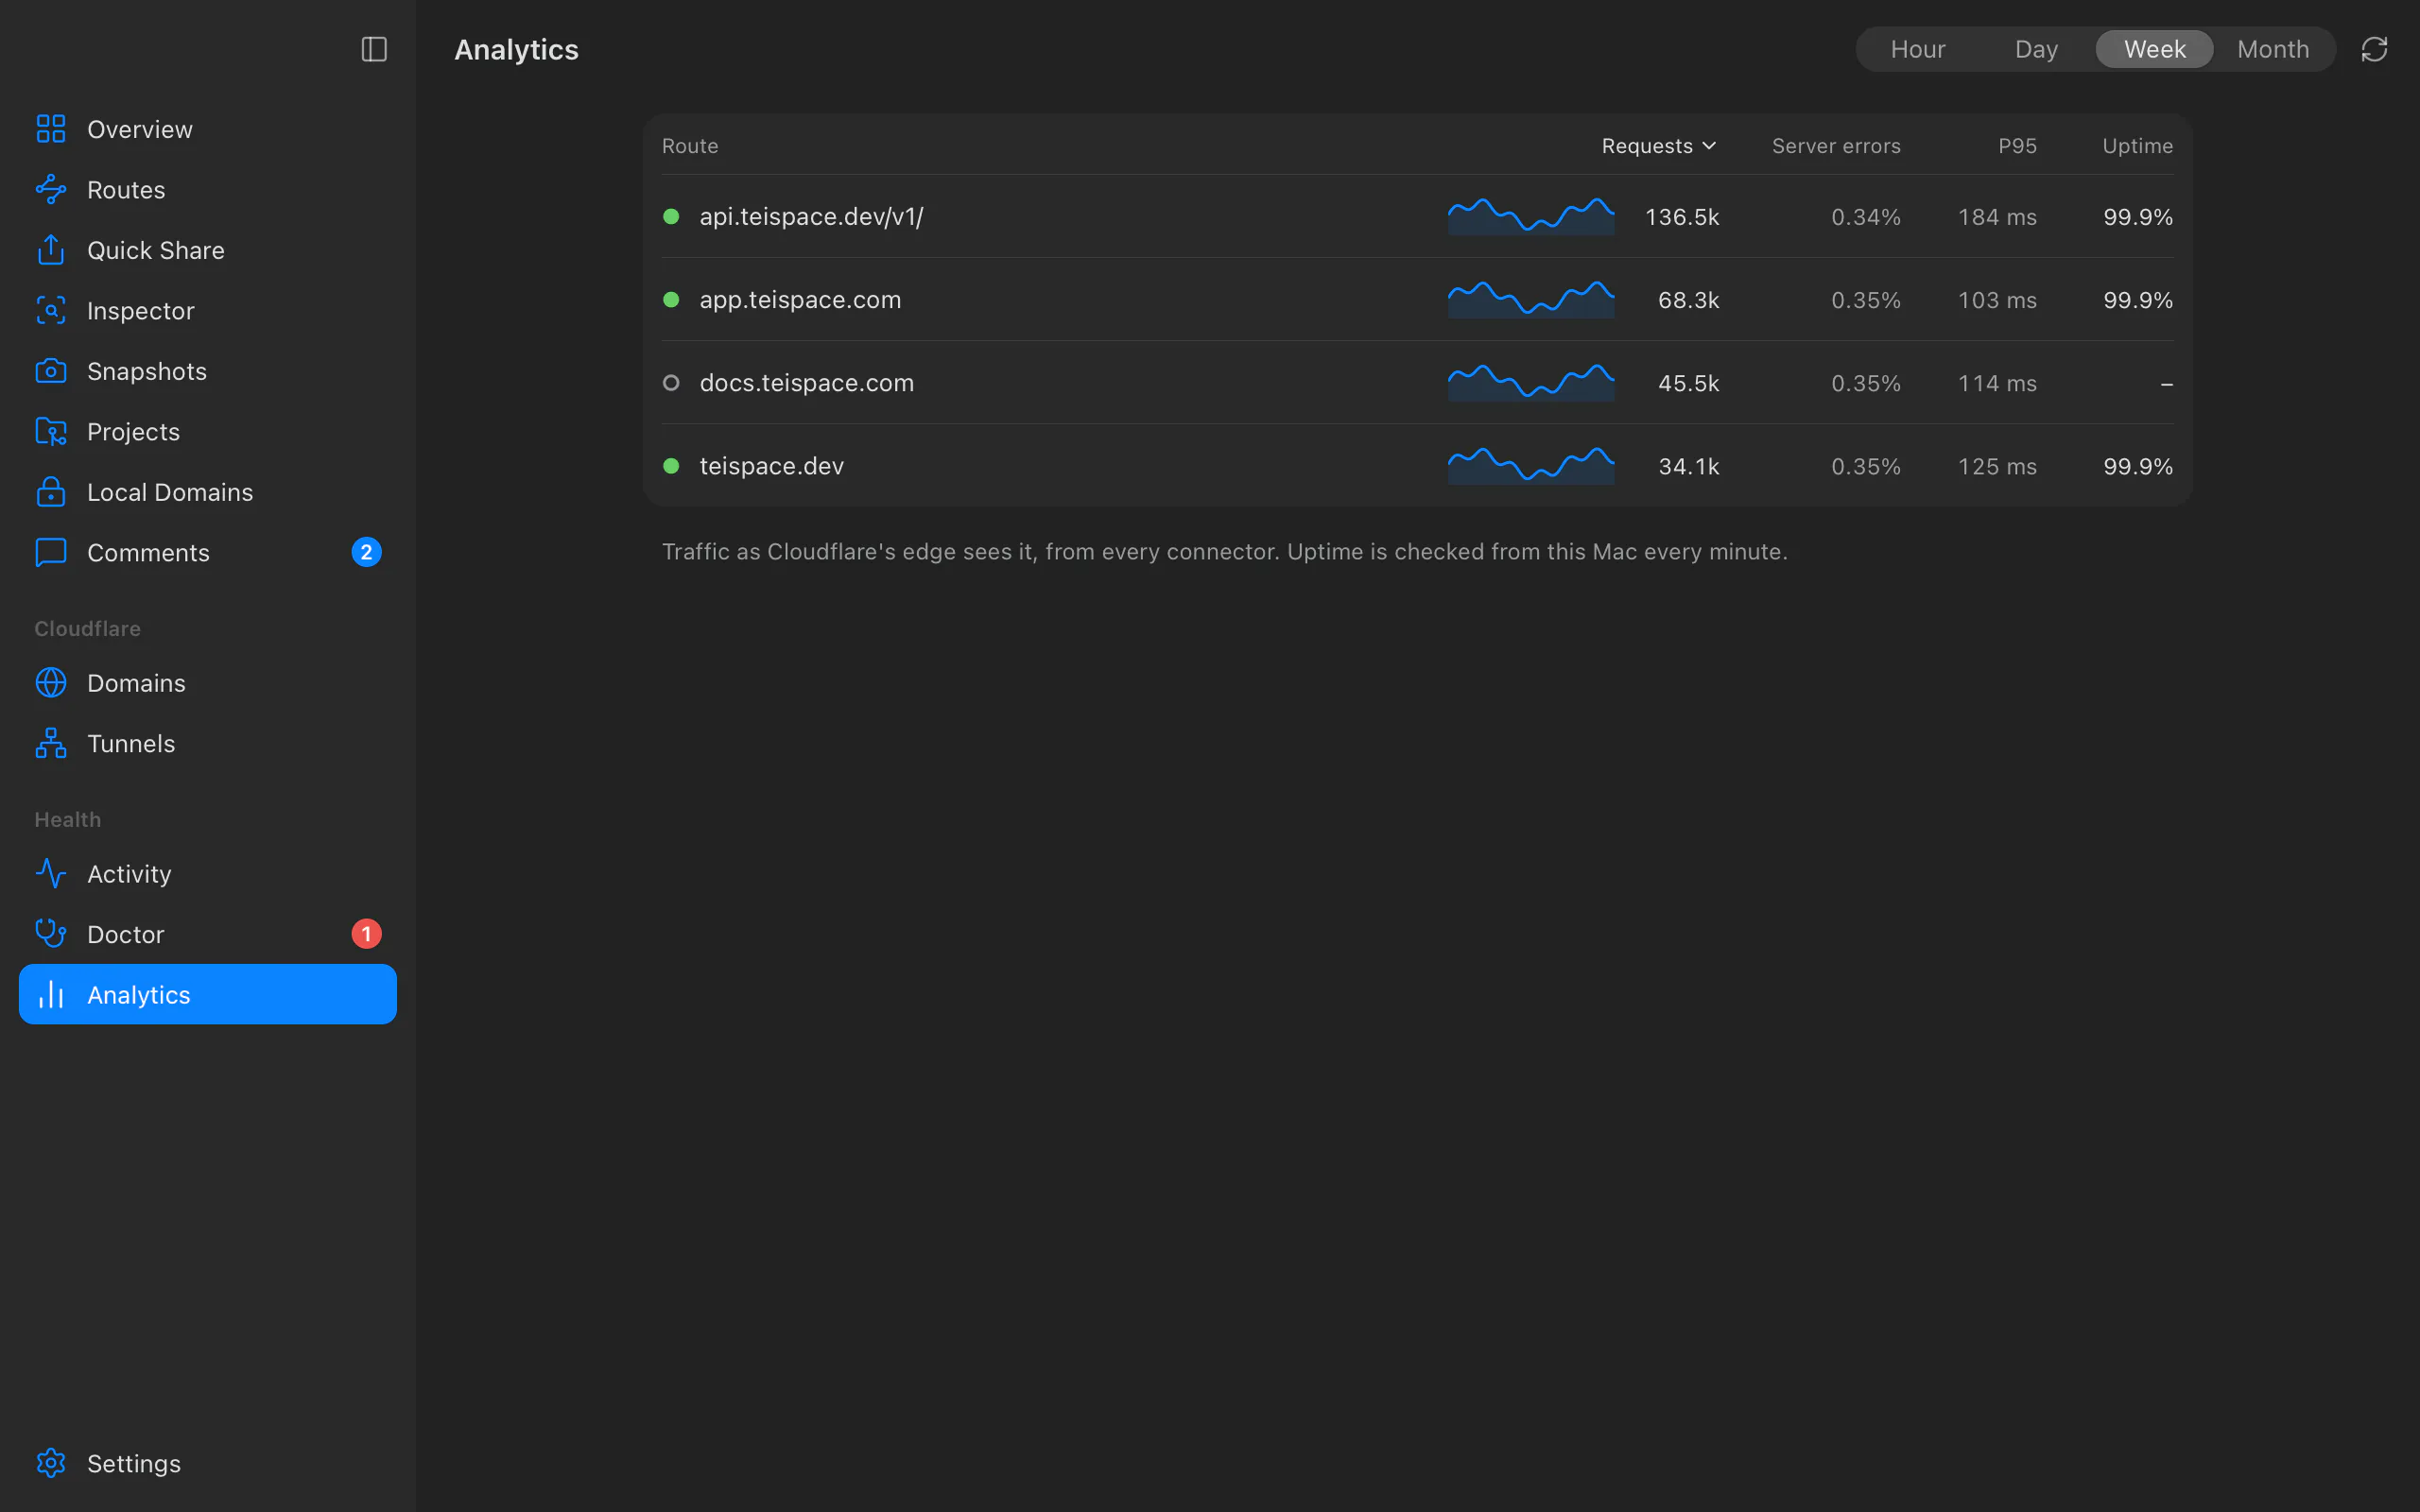The height and width of the screenshot is (1512, 2420).
Task: Sort by P95 column header
Action: tap(2017, 146)
